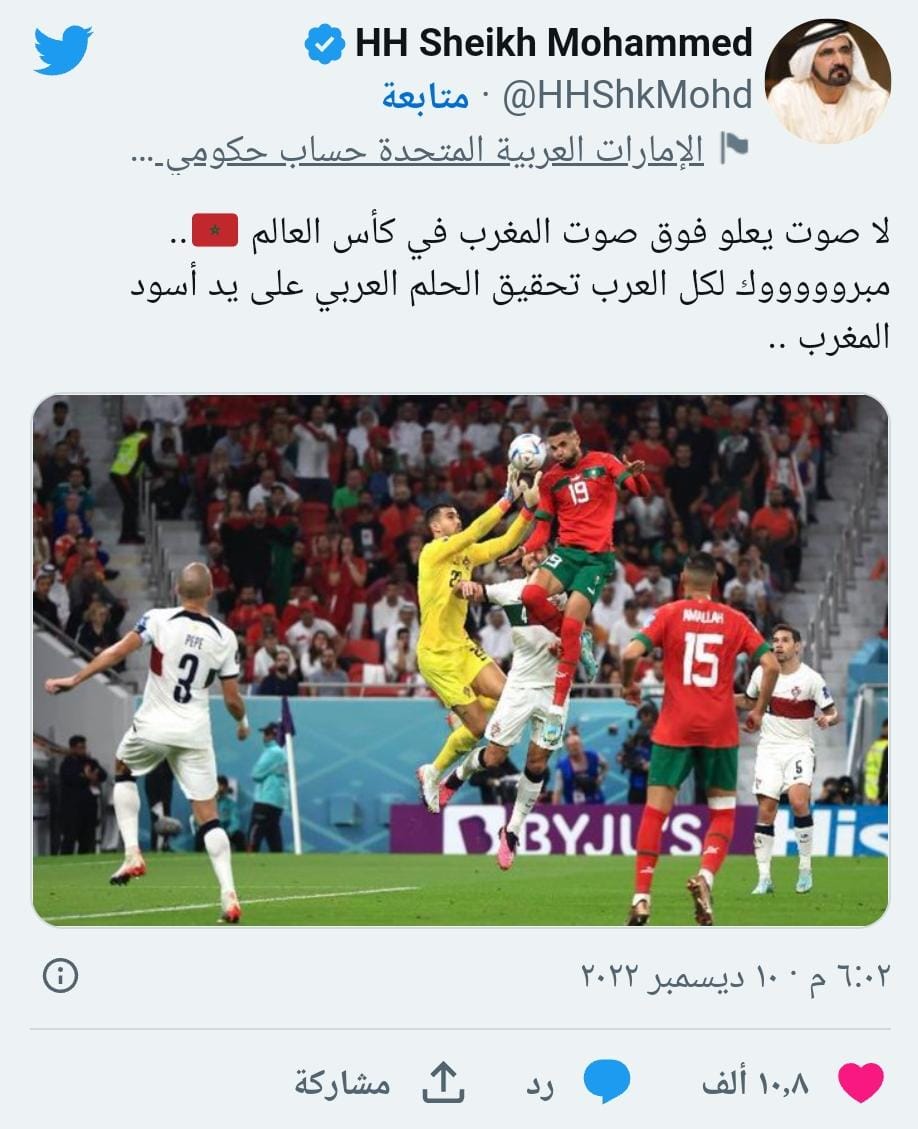Open the @HHShkMohd handle link
918x1129 pixels.
[627, 95]
